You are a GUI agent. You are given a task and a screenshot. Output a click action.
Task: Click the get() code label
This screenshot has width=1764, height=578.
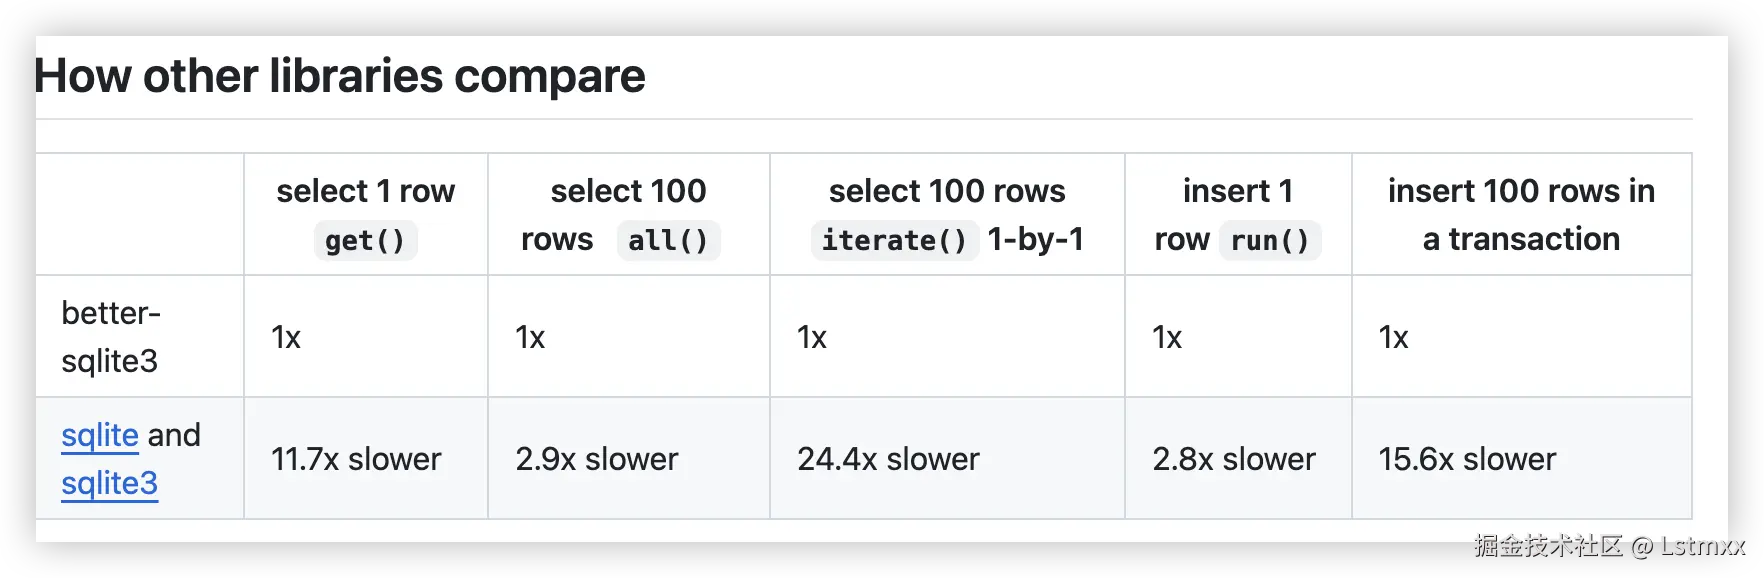[365, 241]
